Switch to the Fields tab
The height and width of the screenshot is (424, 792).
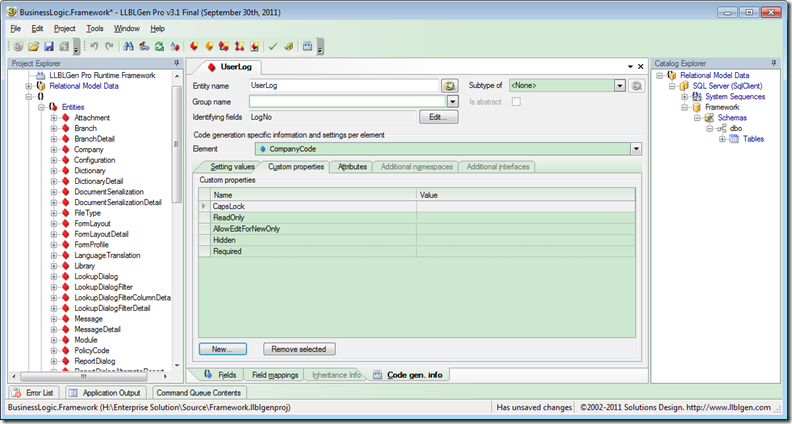(220, 375)
